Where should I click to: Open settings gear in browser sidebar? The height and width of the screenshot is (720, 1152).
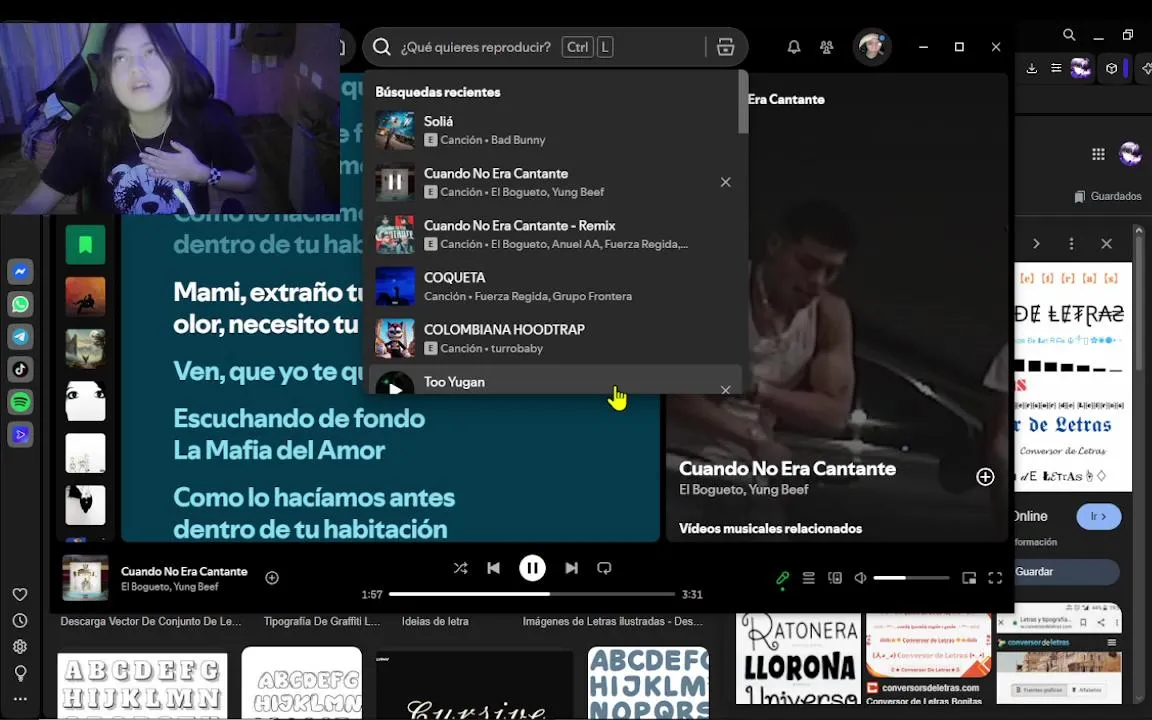20,647
